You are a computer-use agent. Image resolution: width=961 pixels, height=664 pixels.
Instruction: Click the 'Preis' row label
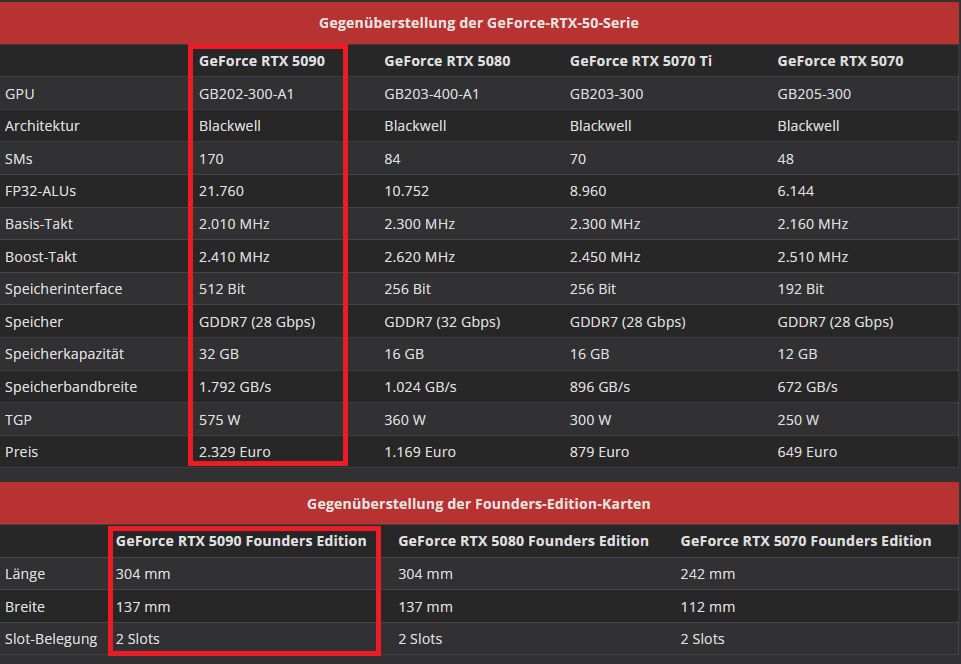pyautogui.click(x=21, y=452)
